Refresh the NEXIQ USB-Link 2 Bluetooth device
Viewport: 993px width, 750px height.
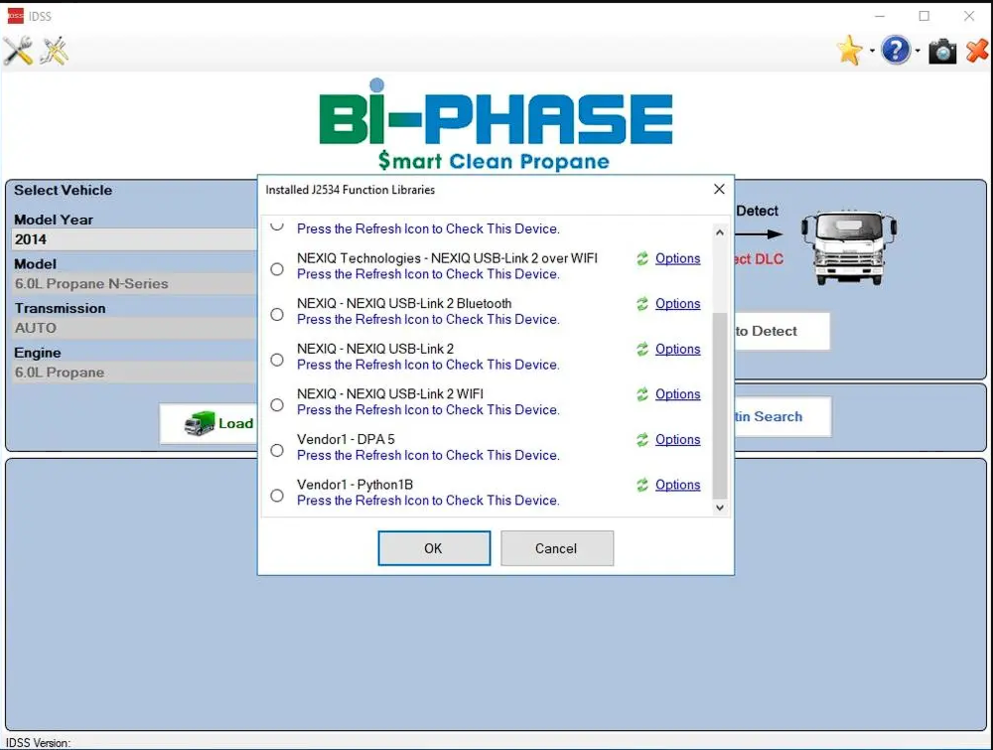pyautogui.click(x=642, y=304)
